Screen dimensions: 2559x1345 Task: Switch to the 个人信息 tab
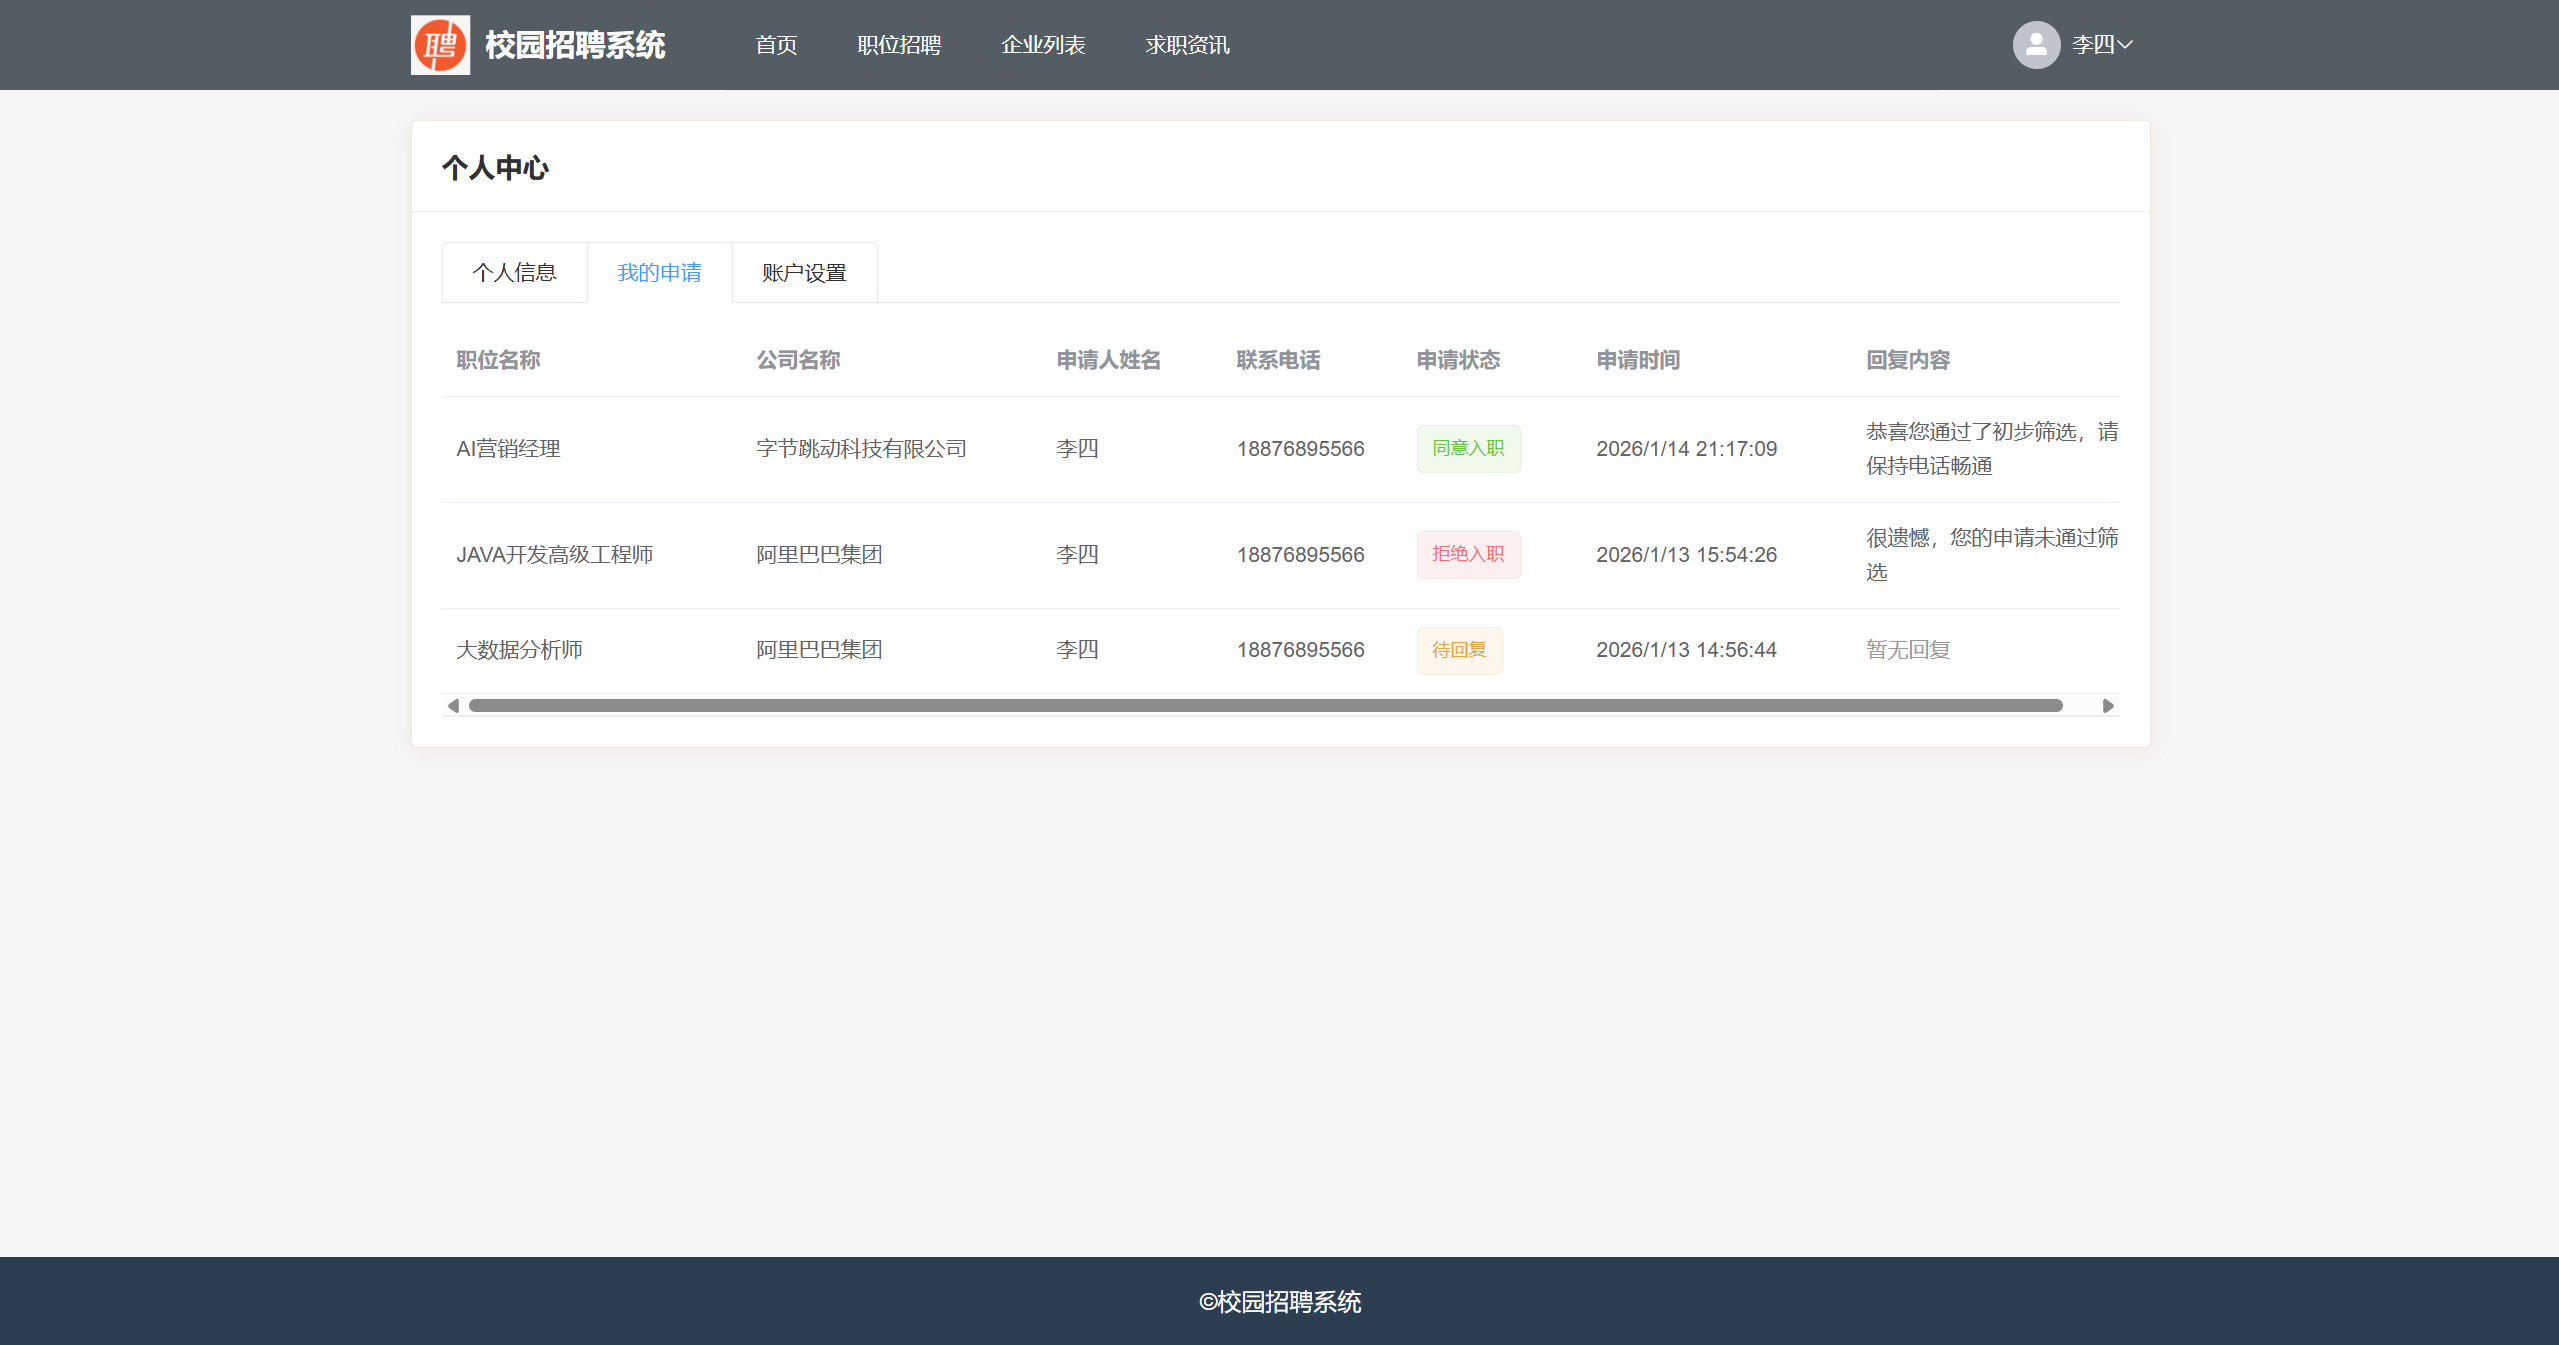click(514, 272)
